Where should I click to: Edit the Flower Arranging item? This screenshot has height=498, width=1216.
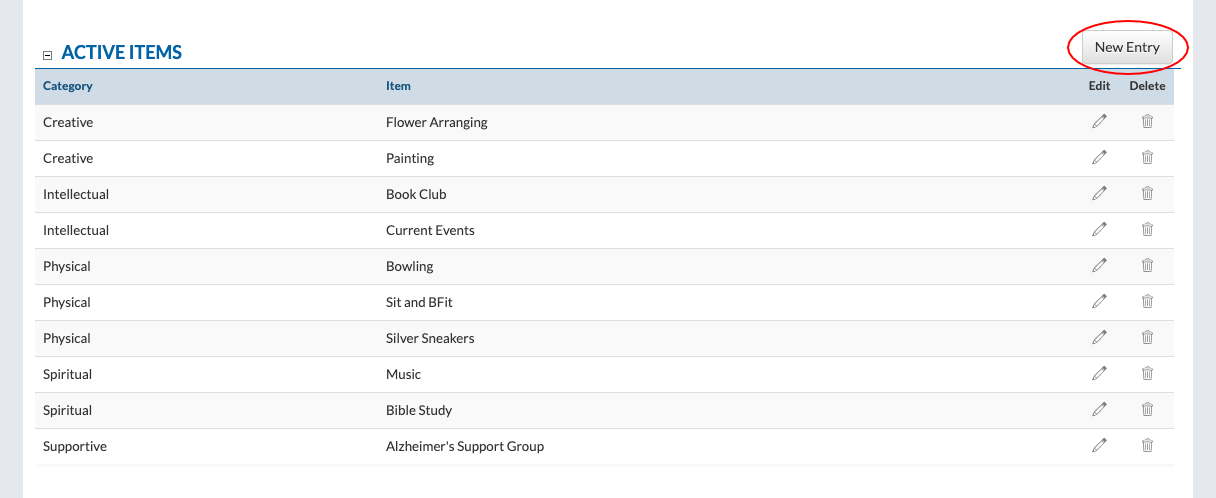[x=1099, y=122]
